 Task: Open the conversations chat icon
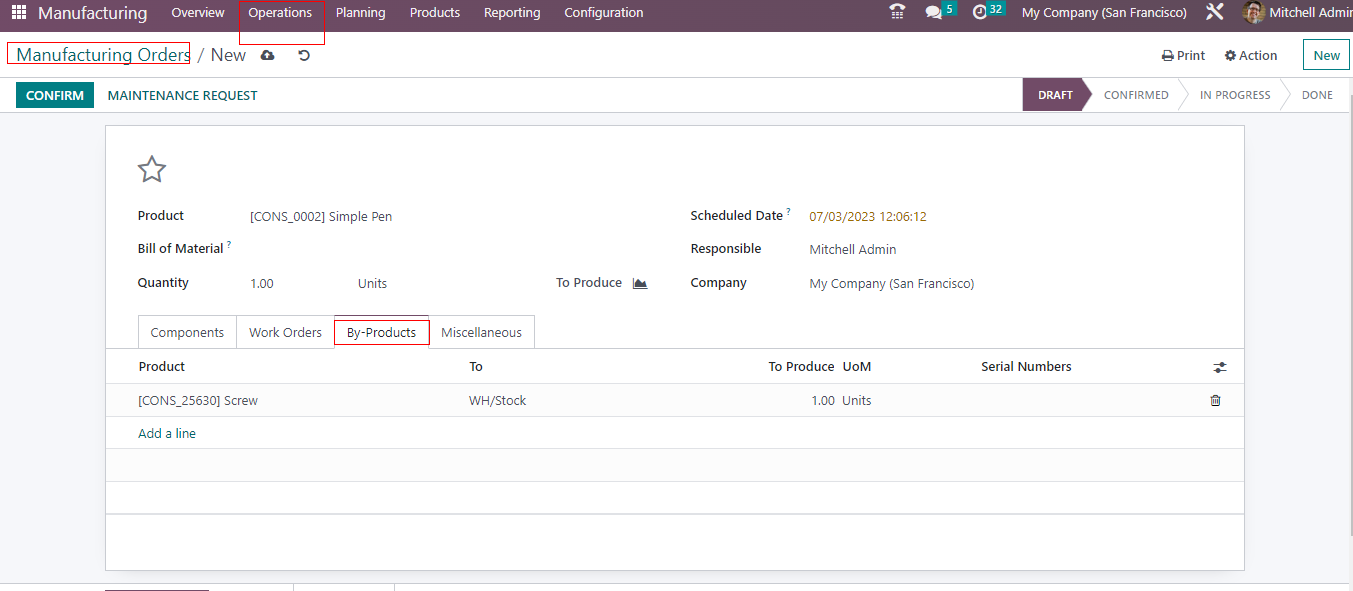934,13
